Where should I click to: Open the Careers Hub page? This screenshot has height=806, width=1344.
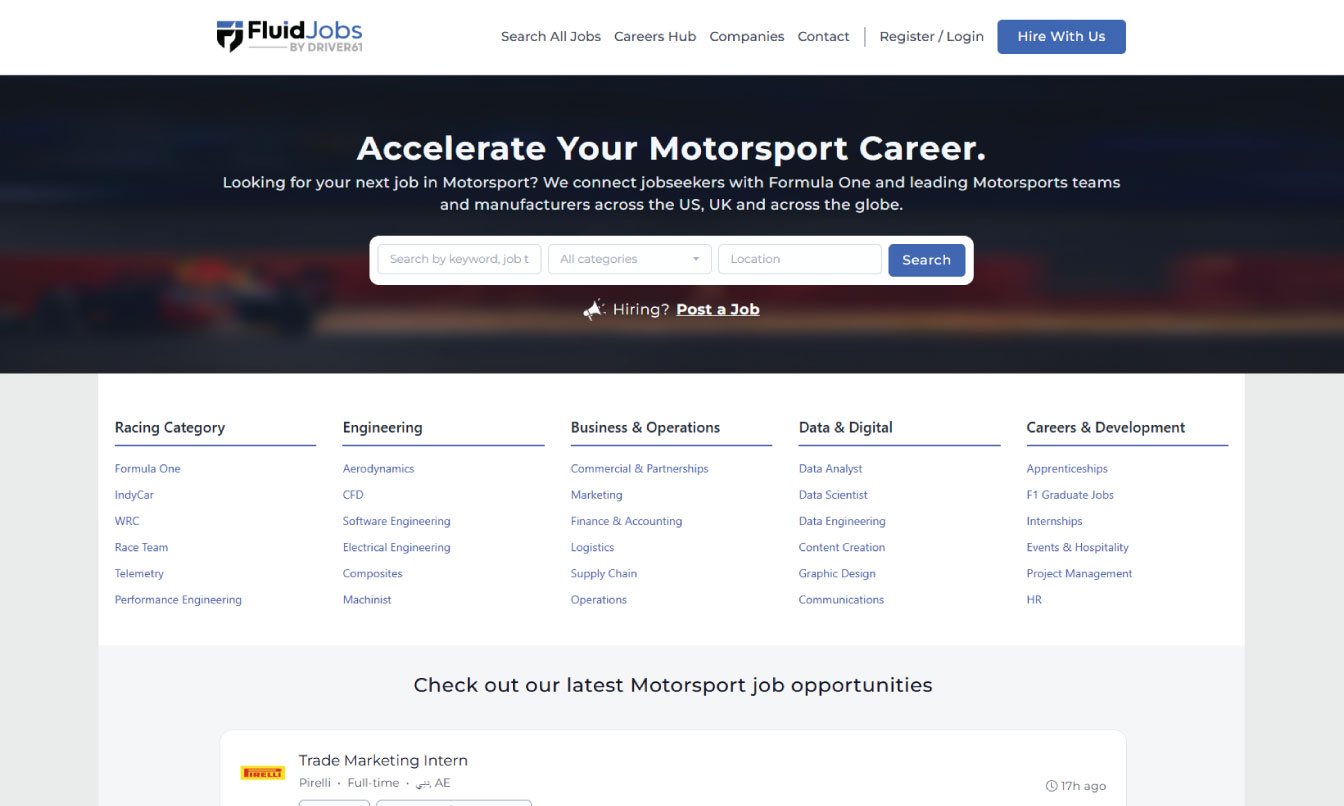pos(655,36)
